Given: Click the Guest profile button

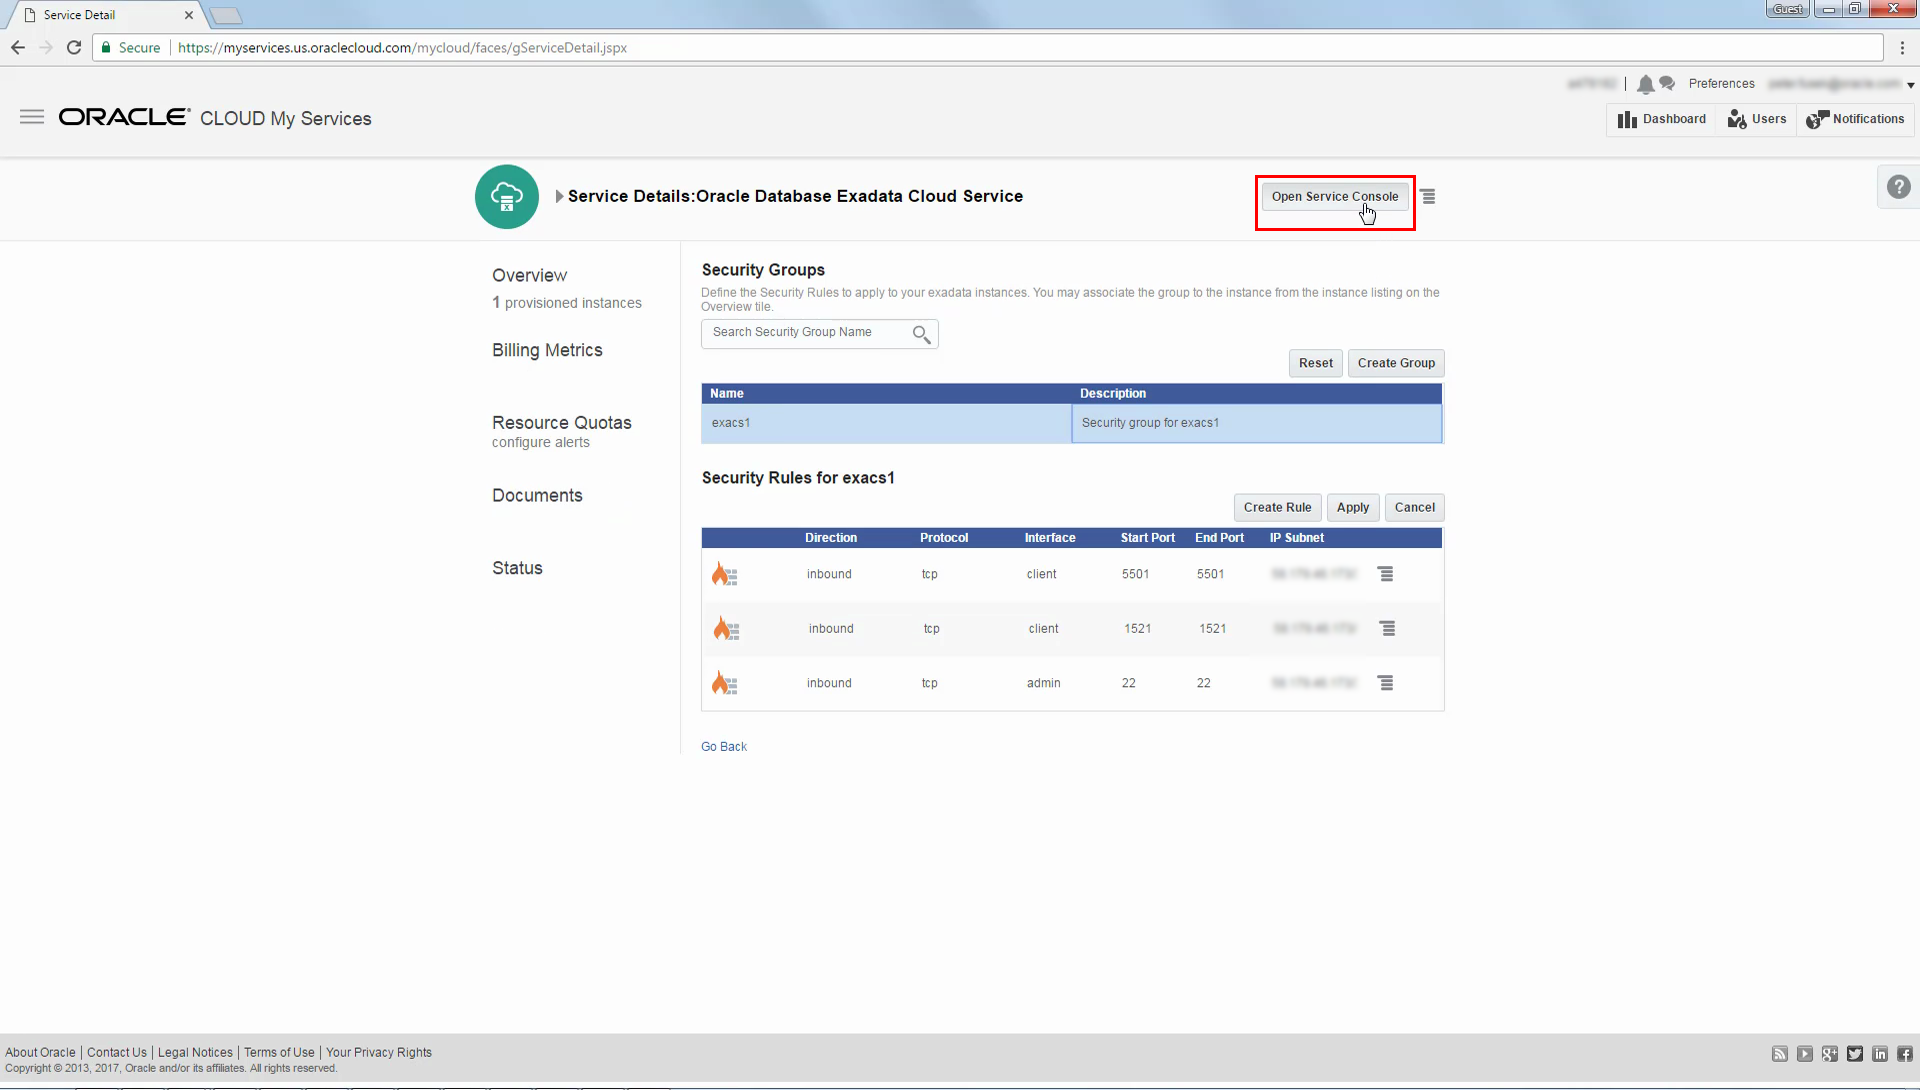Looking at the screenshot, I should 1788,9.
